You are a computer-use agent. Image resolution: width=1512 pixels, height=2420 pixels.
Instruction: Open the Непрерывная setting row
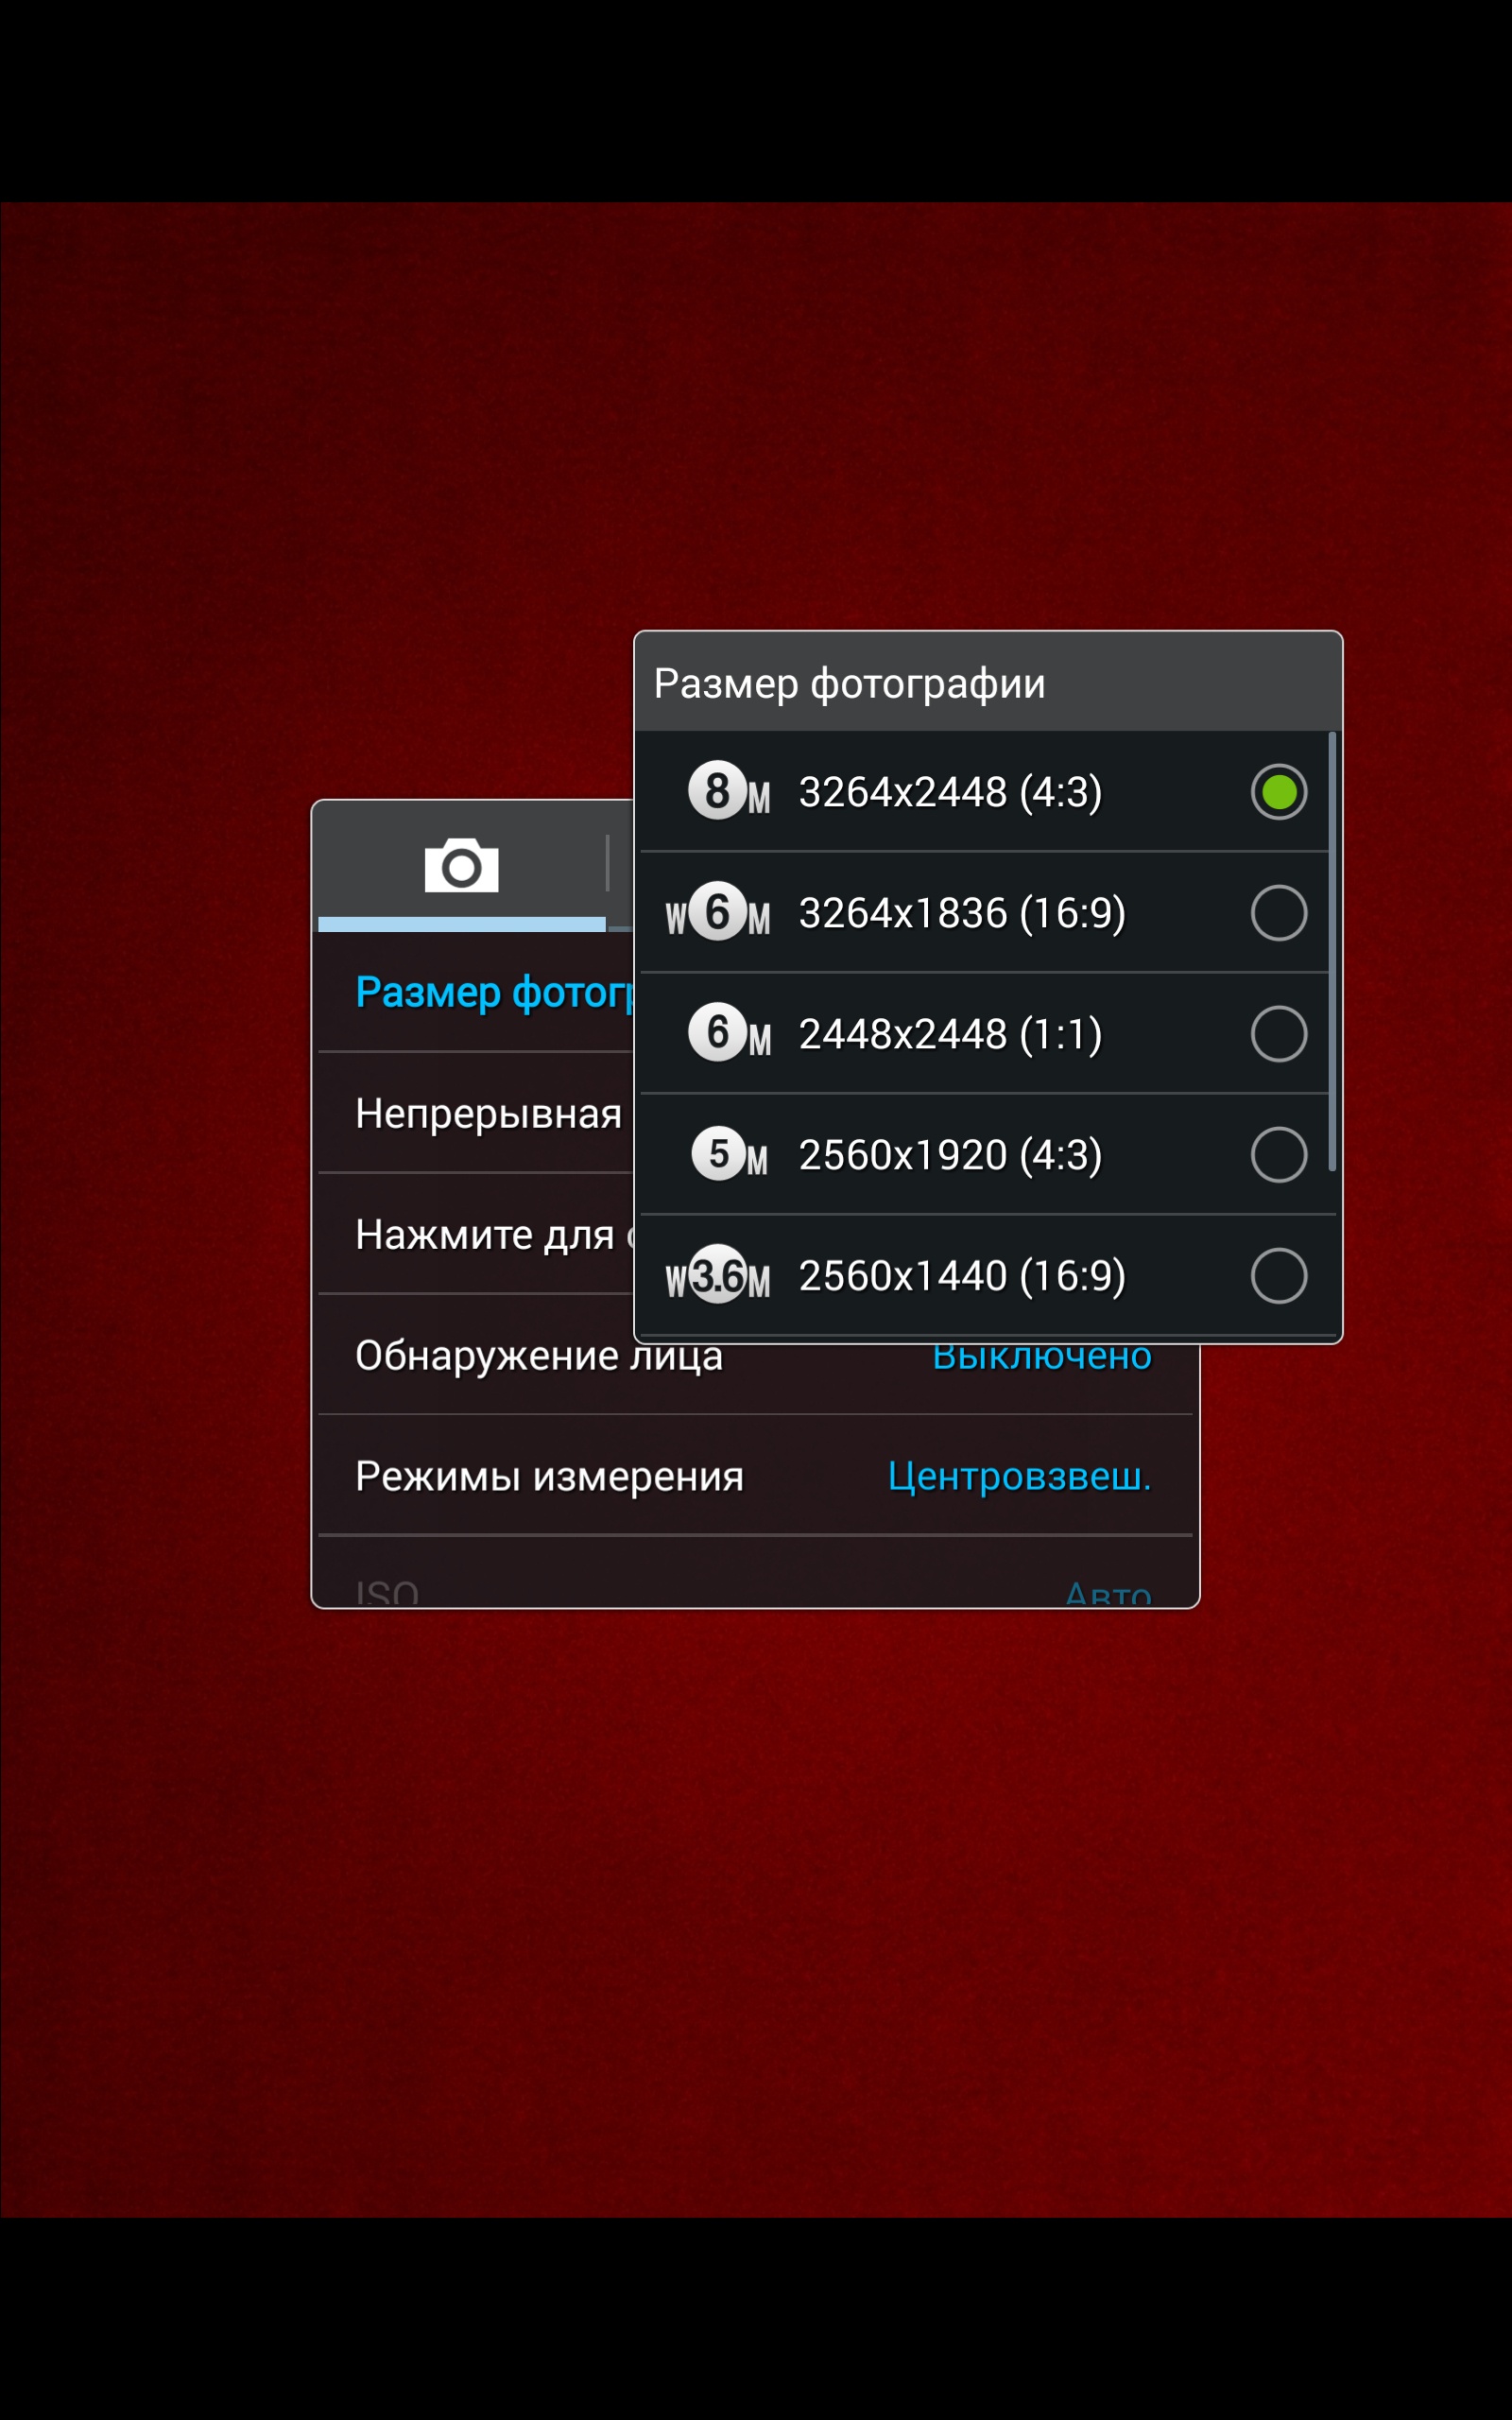pos(488,1114)
